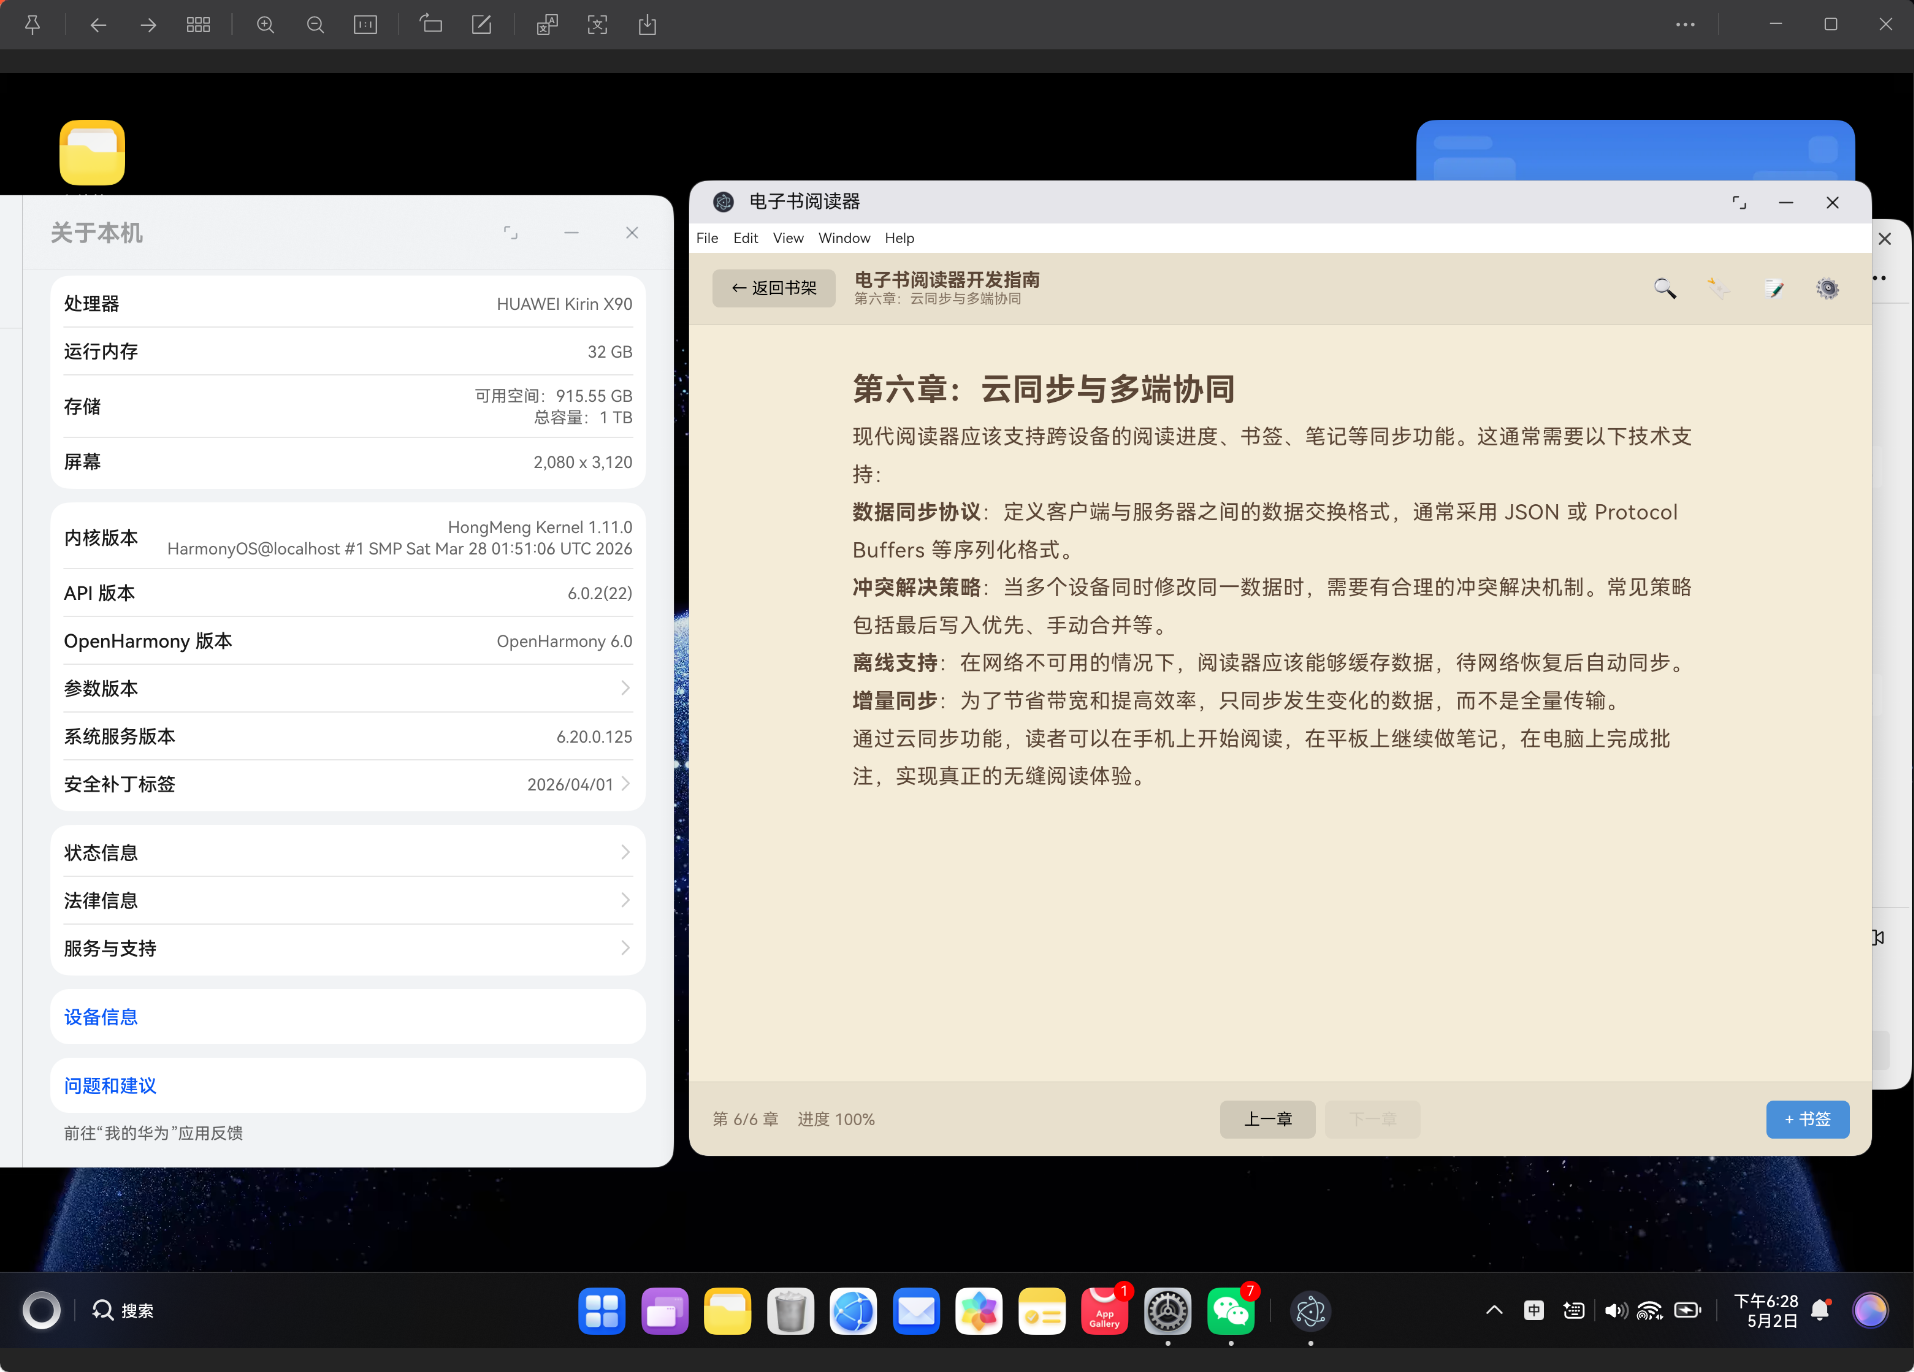Open the Help menu
1914x1372 pixels.
click(x=899, y=238)
